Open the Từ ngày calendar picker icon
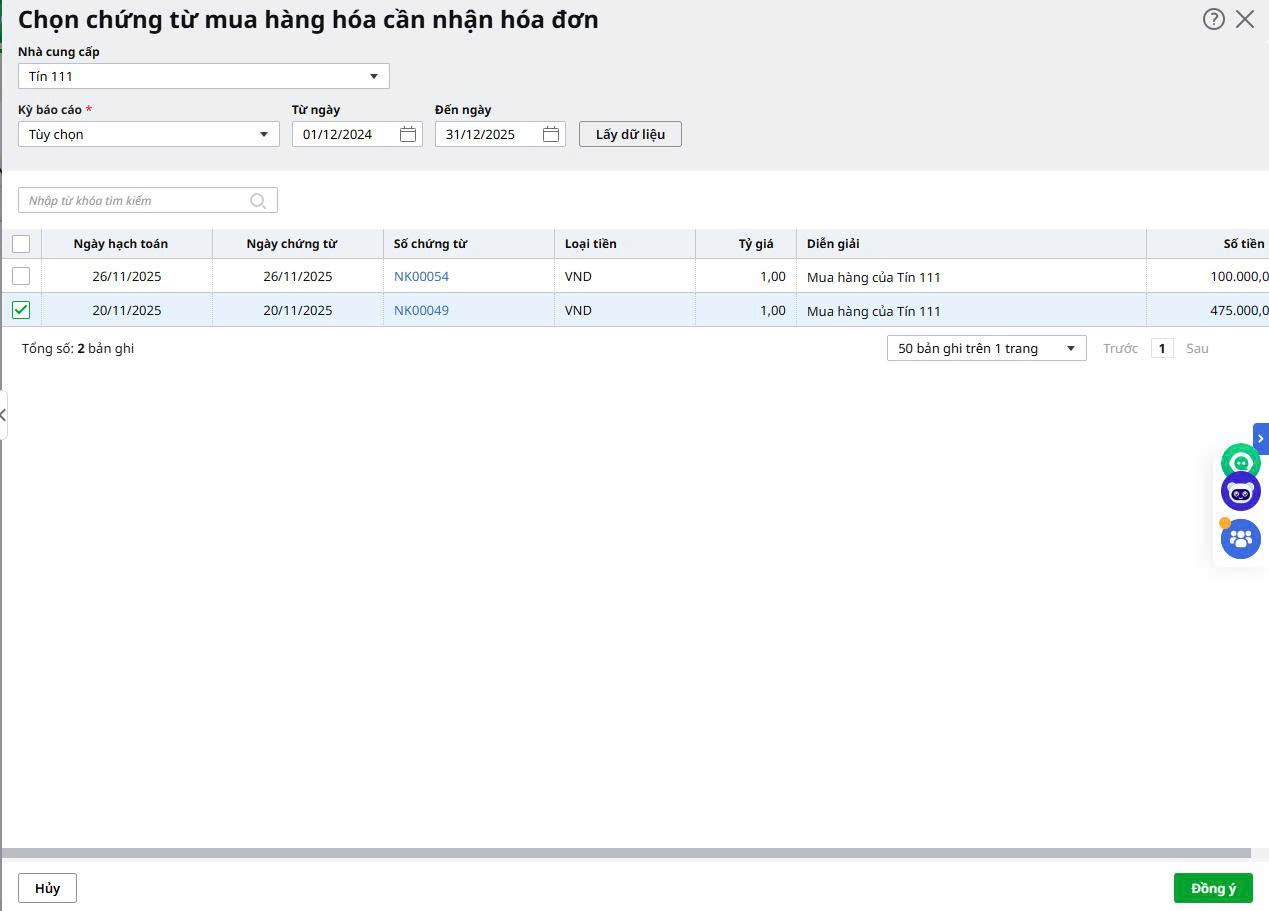The width and height of the screenshot is (1269, 911). [x=408, y=134]
